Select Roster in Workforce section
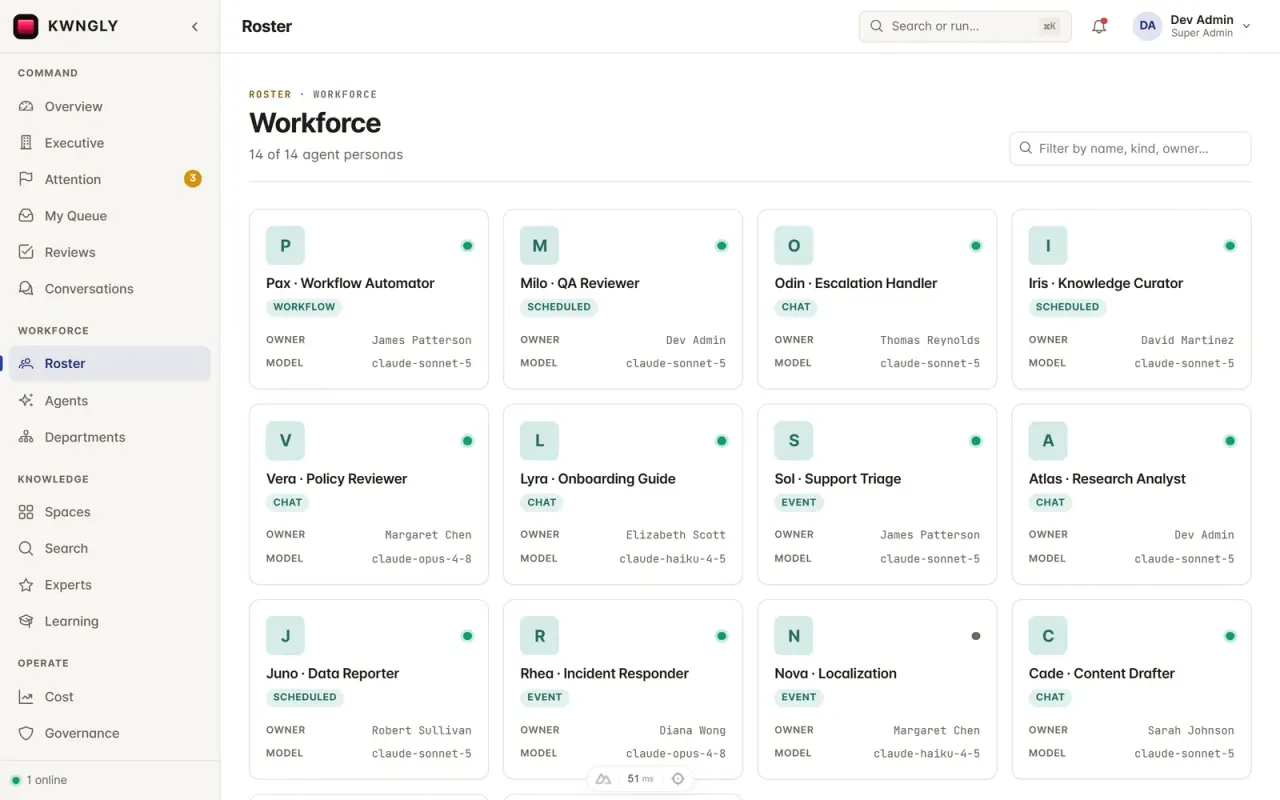 tap(110, 364)
